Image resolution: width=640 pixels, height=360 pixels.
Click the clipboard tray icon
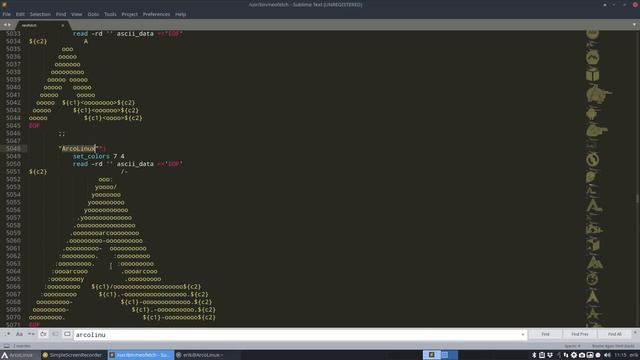(x=542, y=355)
